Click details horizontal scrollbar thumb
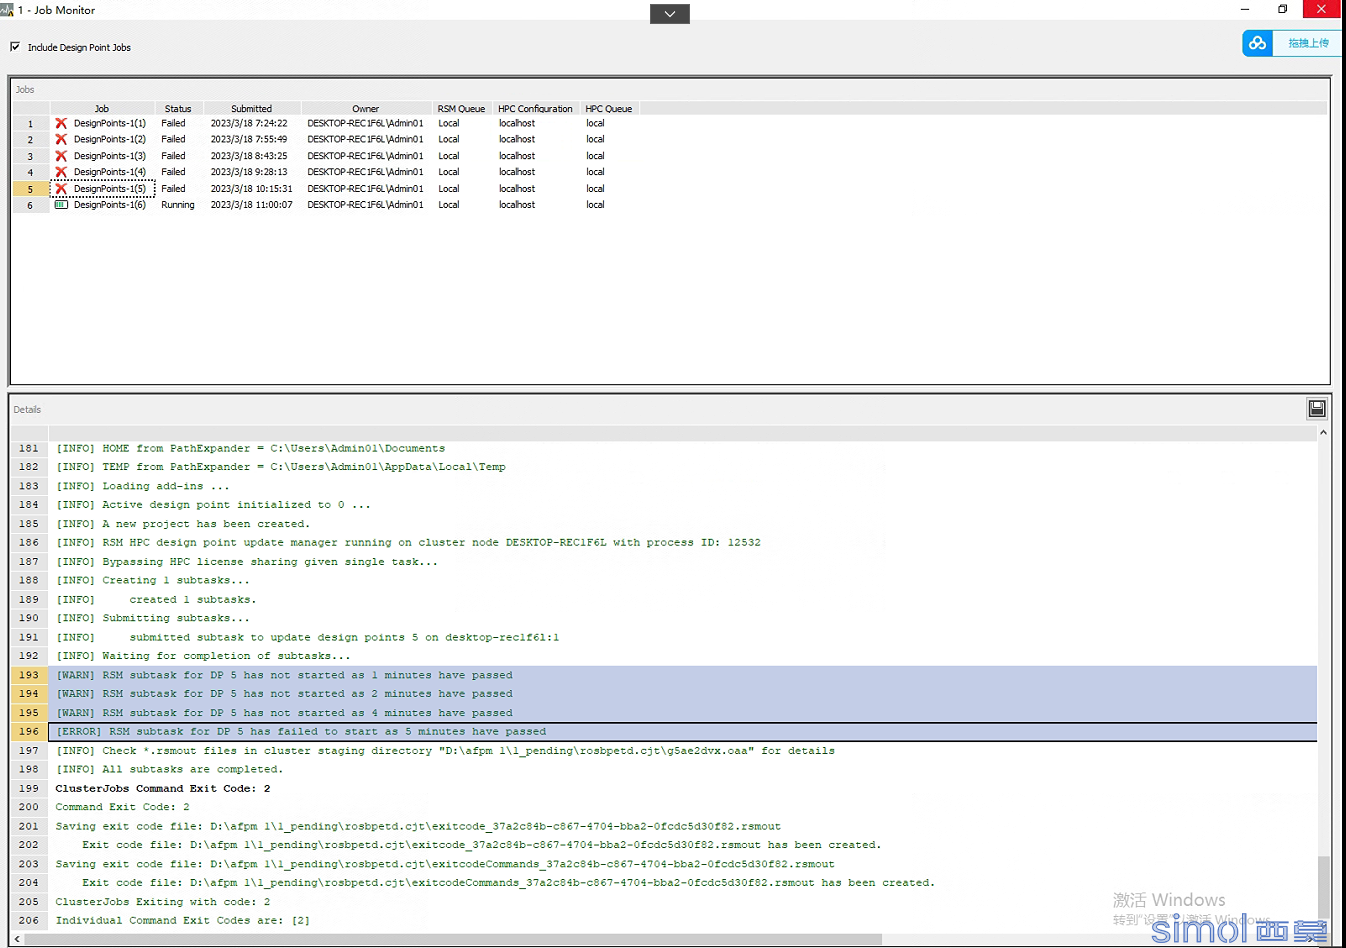Screen dimensions: 1346x948 click(x=453, y=939)
